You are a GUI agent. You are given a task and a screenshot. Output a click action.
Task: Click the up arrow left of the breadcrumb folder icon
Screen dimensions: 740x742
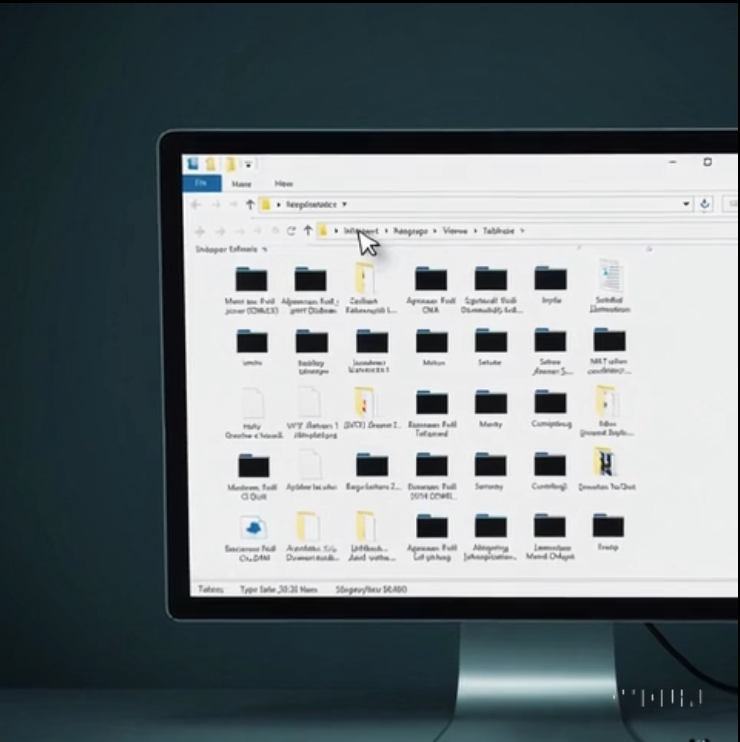pos(308,230)
